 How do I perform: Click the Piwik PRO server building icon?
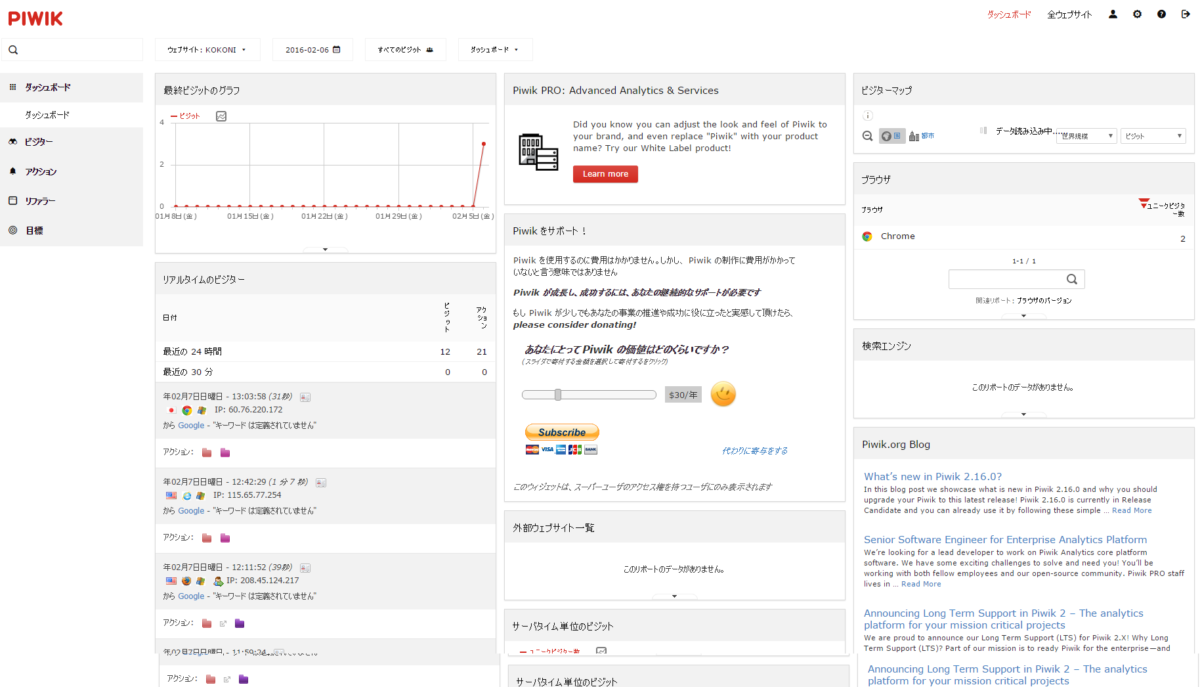click(538, 151)
